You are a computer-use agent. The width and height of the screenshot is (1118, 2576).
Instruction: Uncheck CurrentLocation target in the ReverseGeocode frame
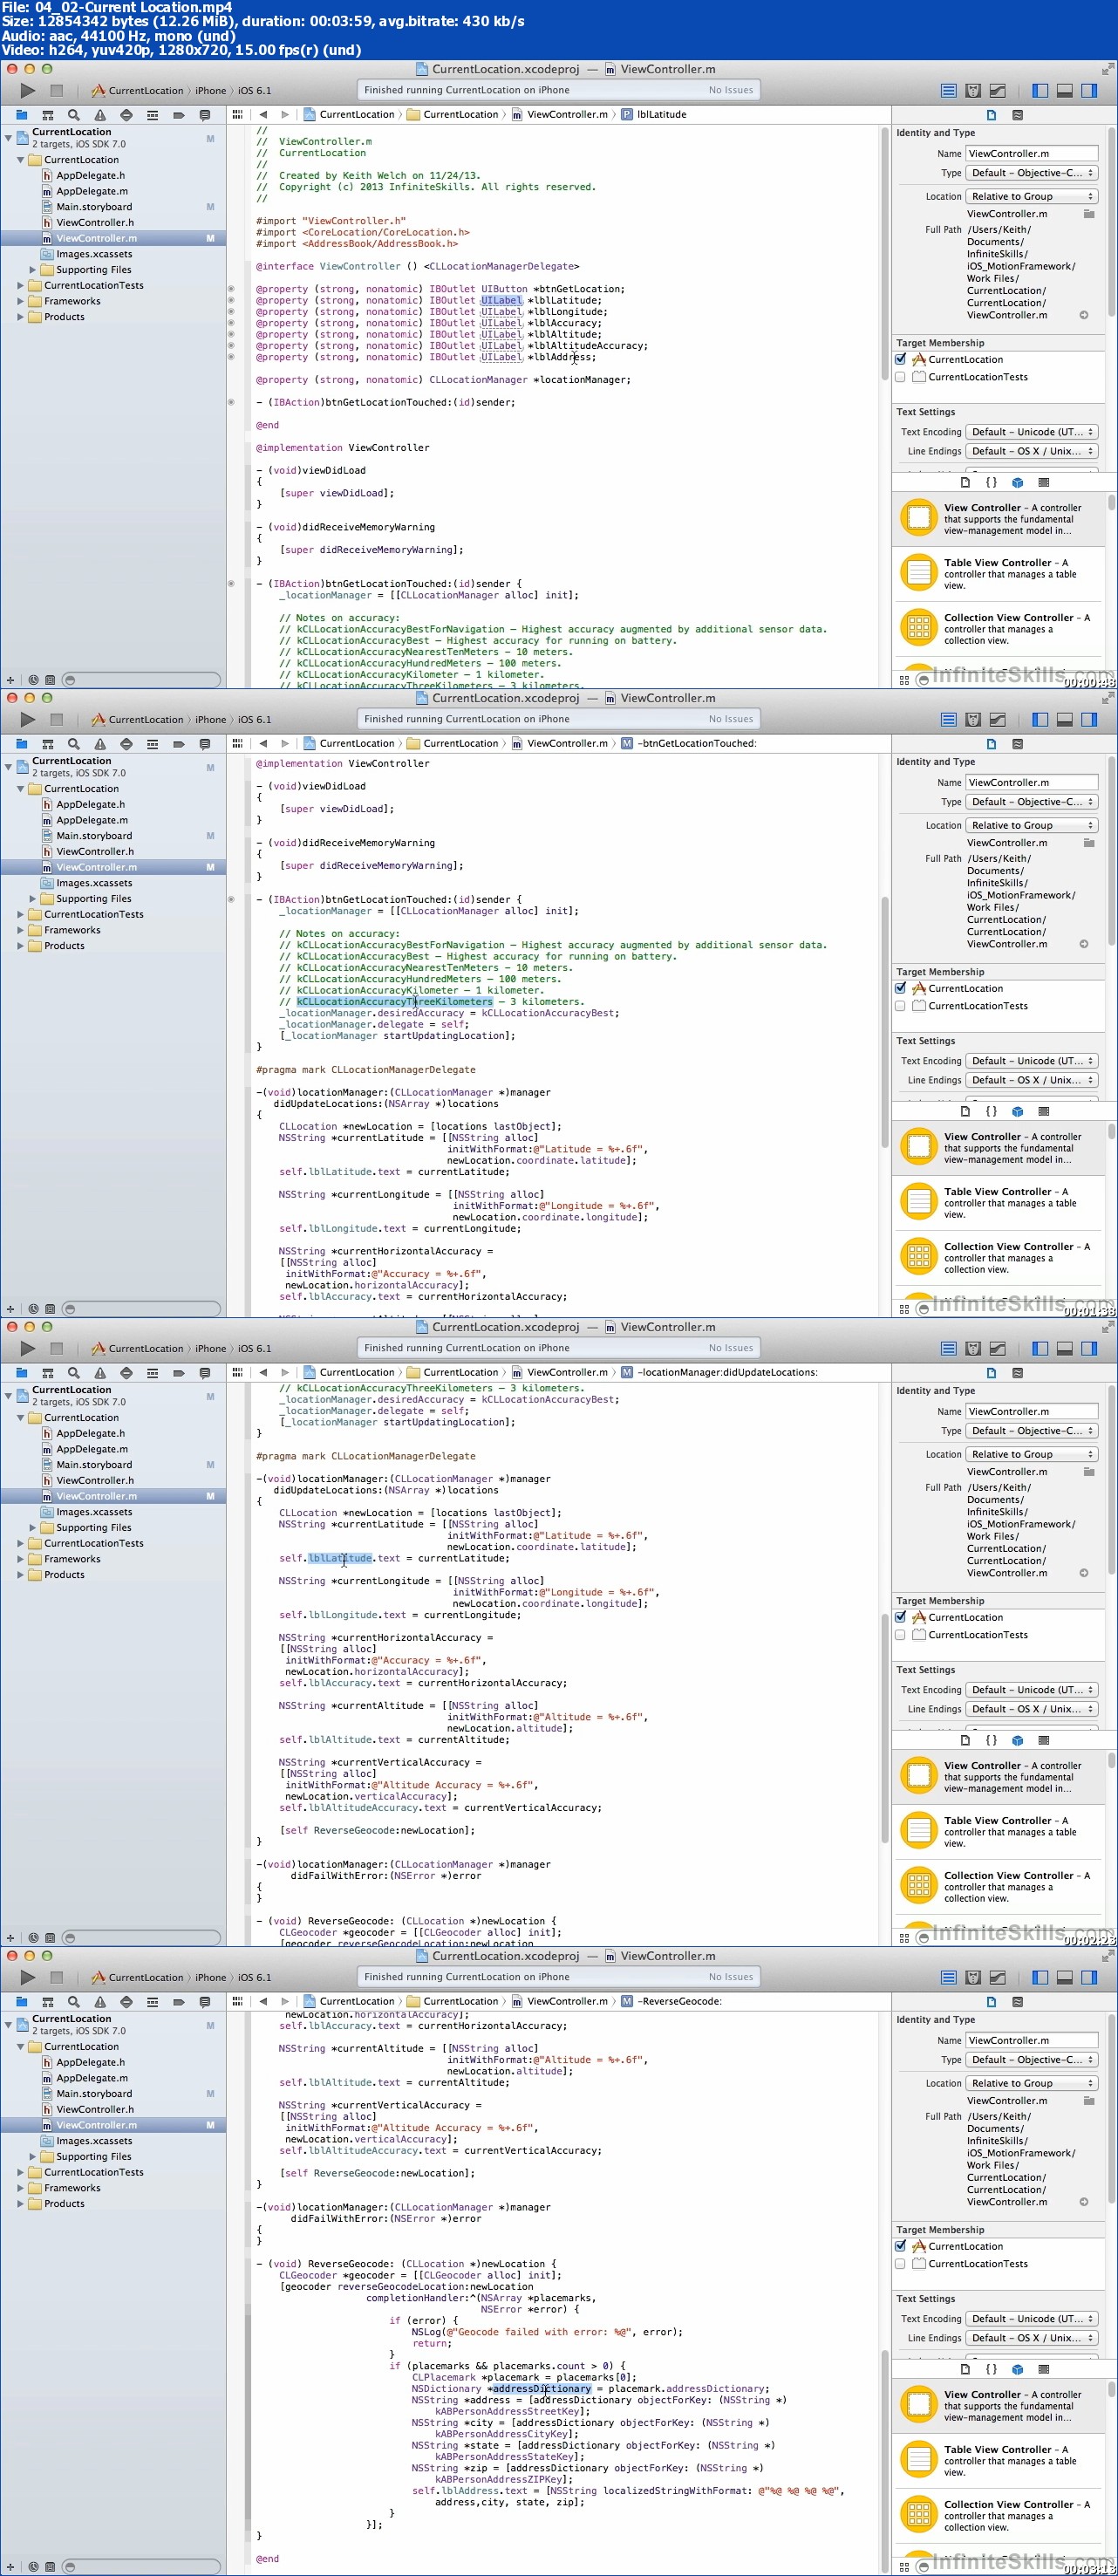point(901,2246)
